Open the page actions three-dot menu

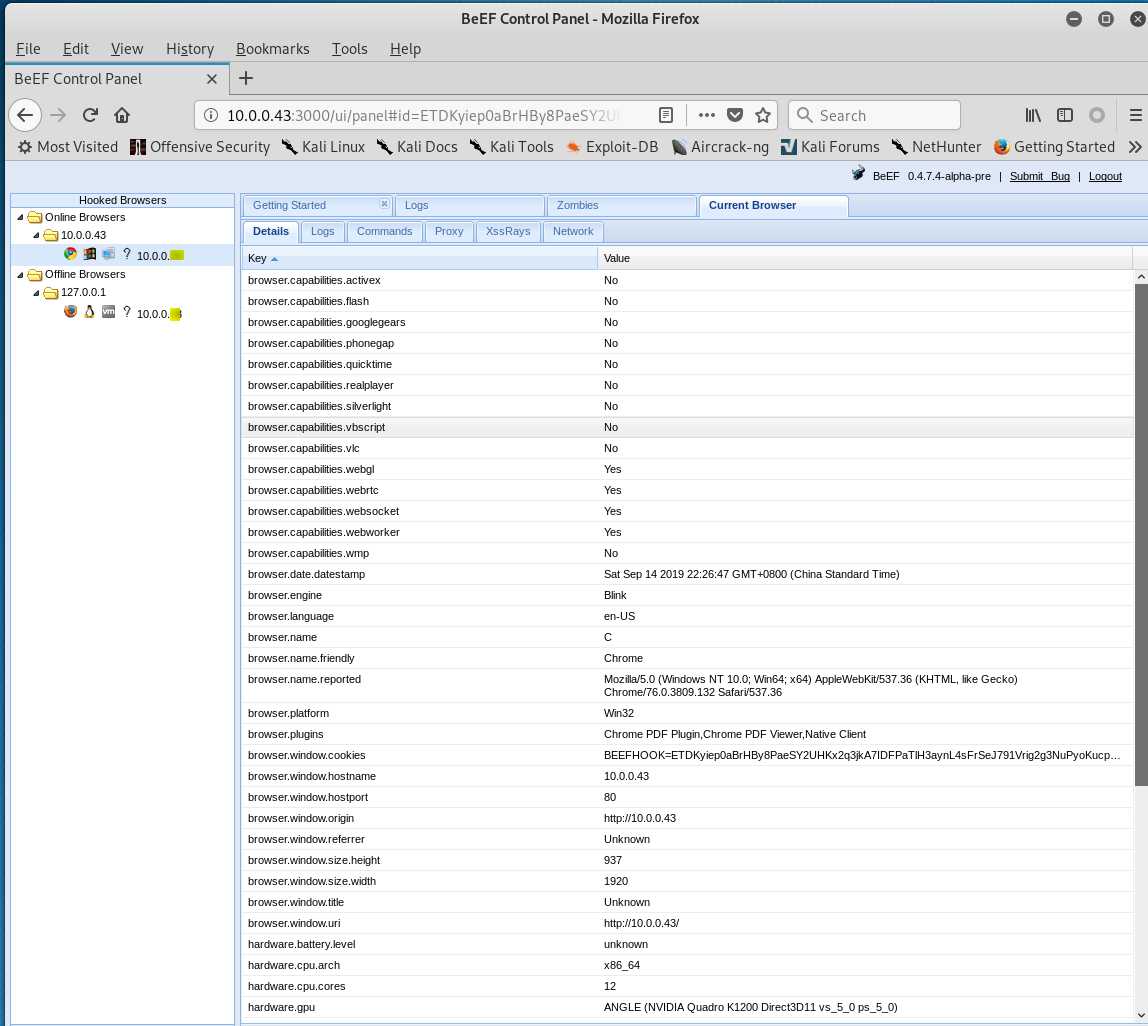[x=707, y=115]
